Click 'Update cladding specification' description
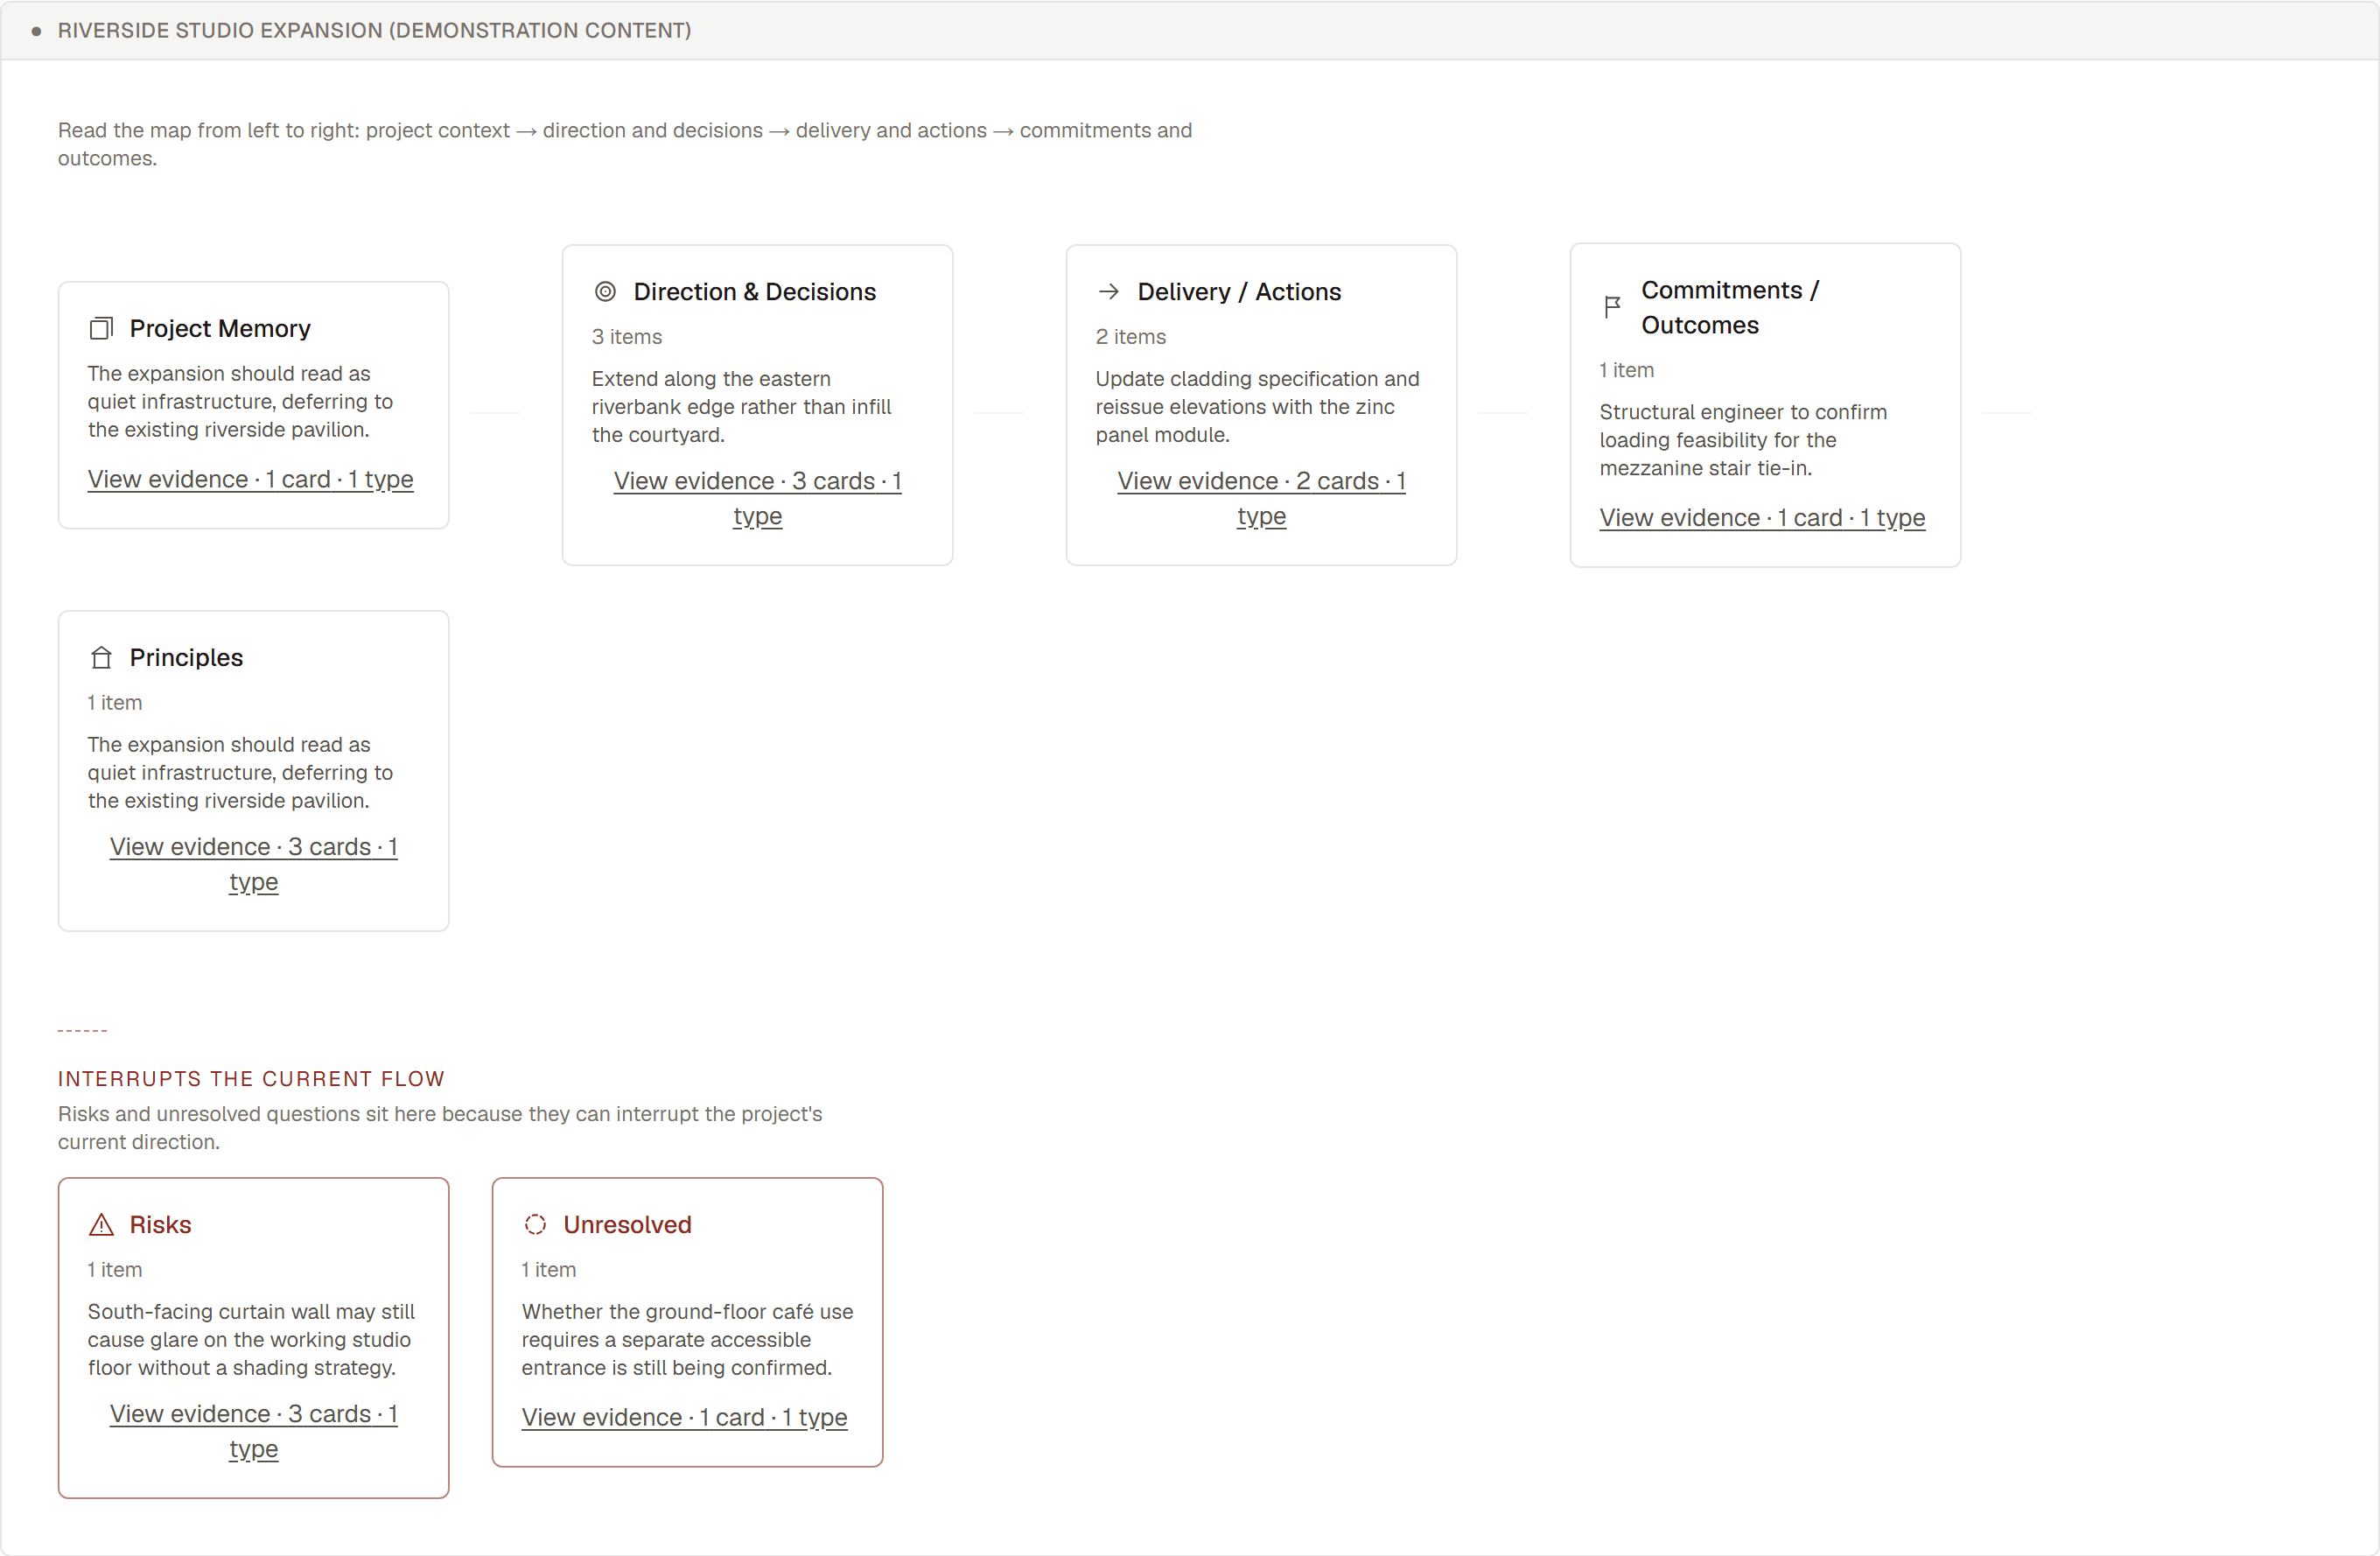 (1257, 407)
